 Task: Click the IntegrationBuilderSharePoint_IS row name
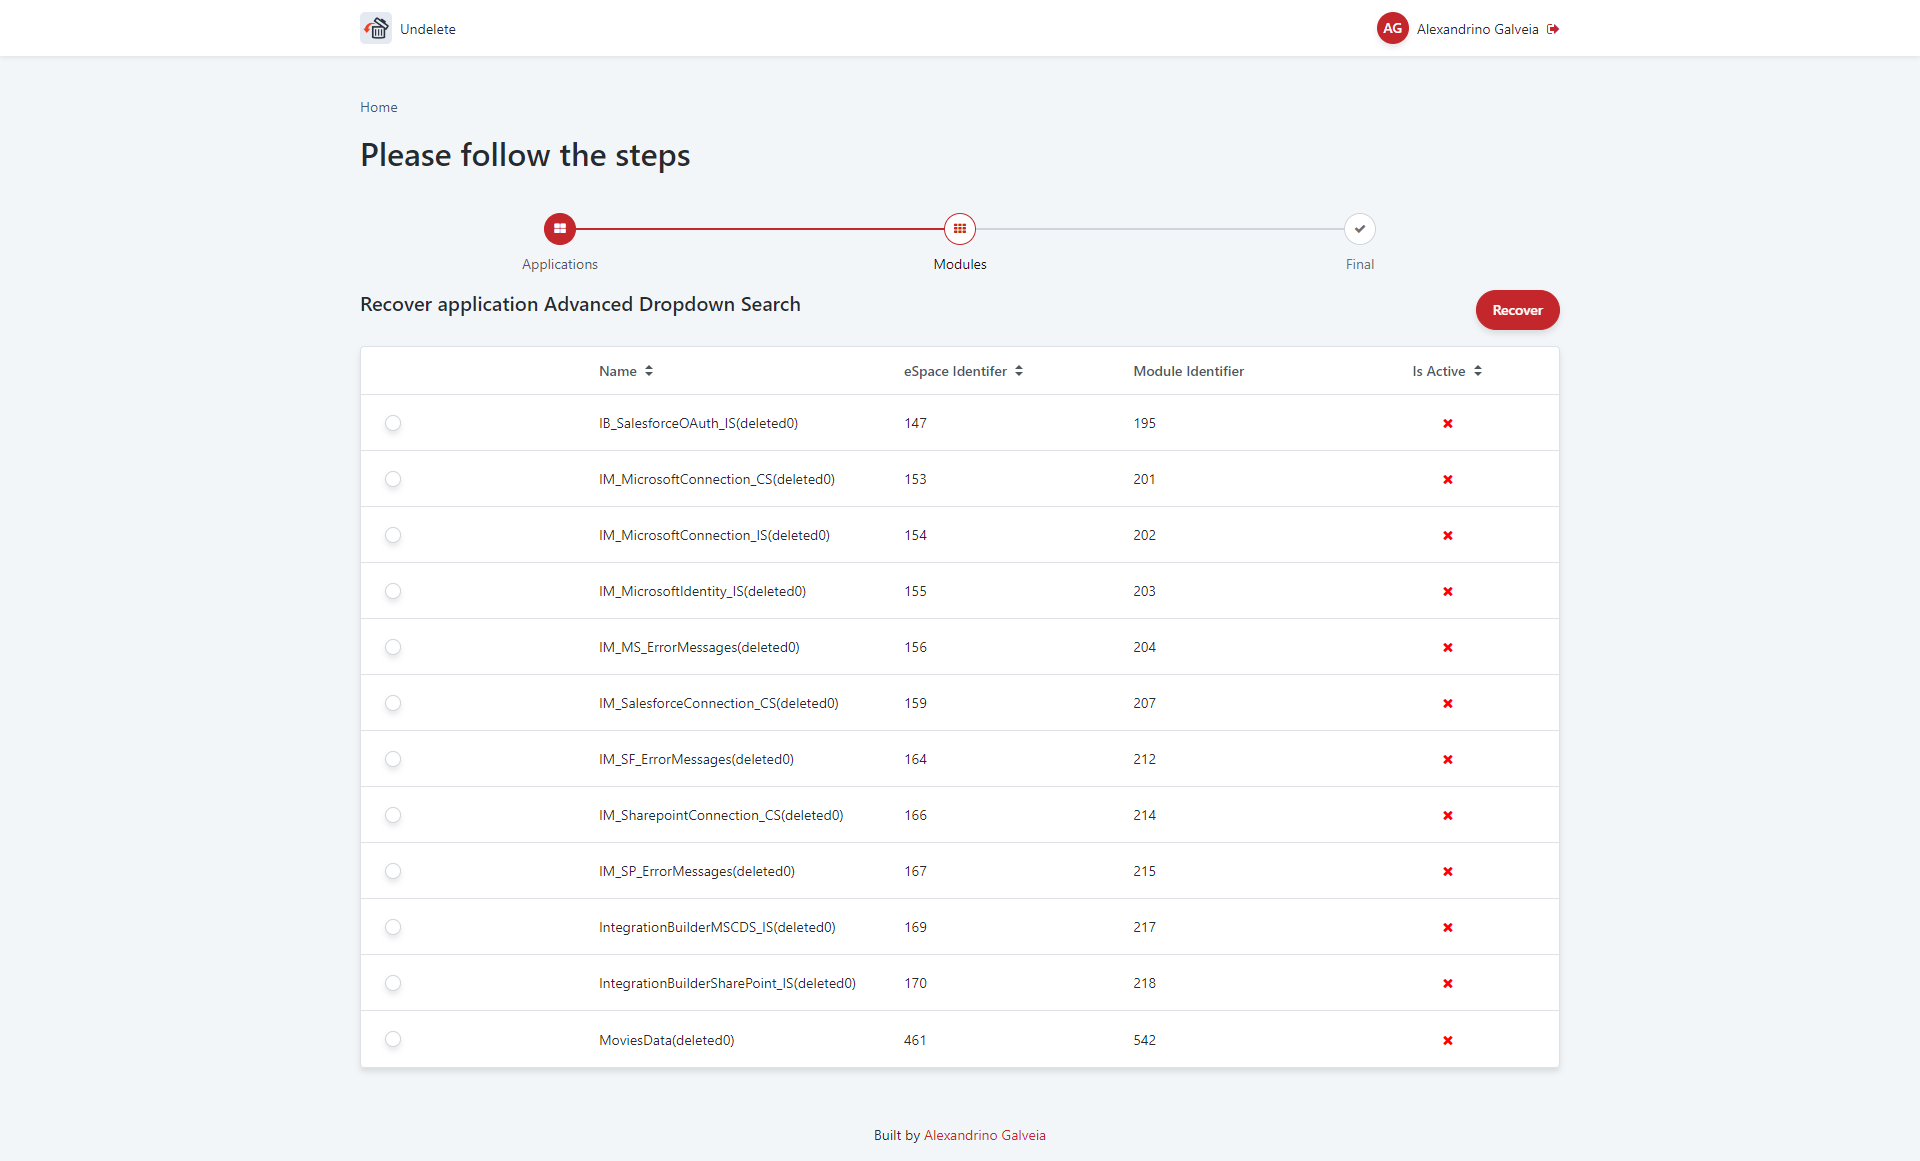coord(727,983)
